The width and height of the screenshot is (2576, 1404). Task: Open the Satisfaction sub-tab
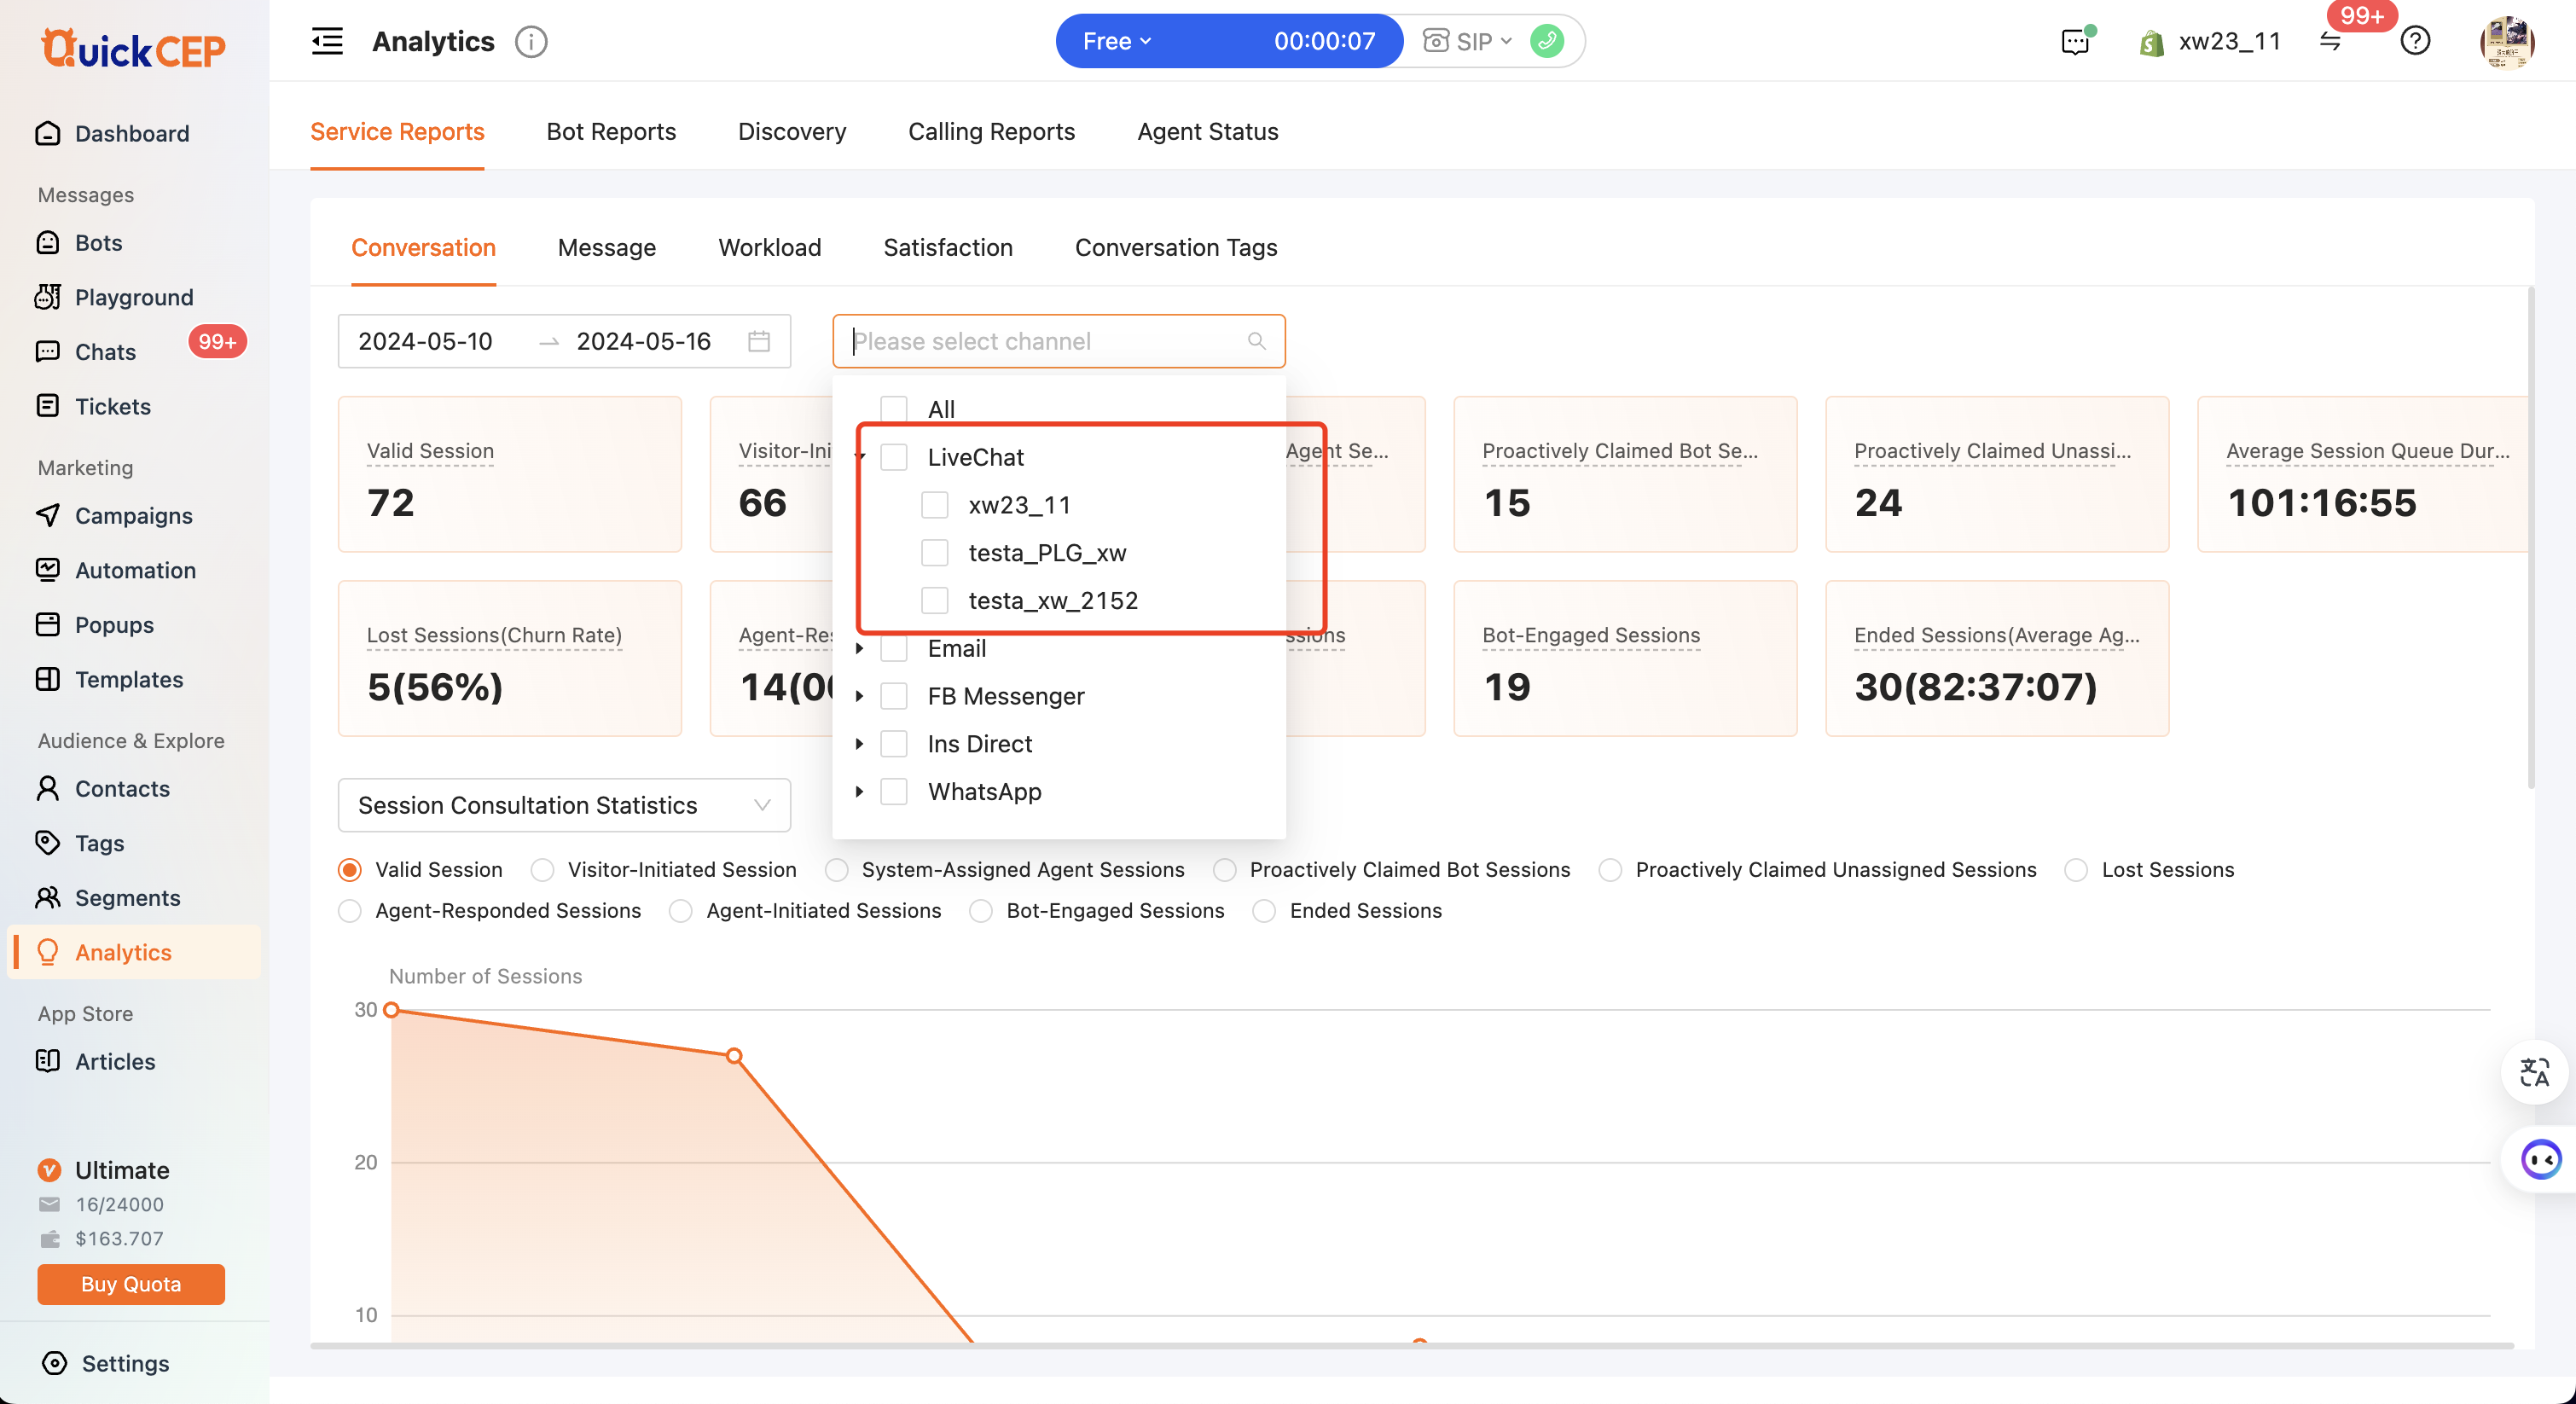947,247
